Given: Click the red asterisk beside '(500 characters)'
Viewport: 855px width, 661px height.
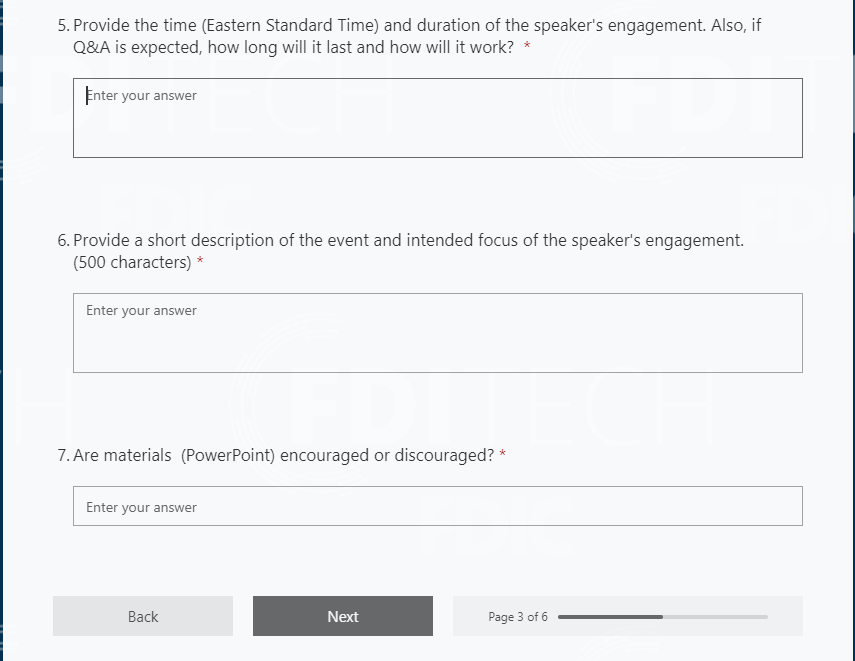Looking at the screenshot, I should pyautogui.click(x=200, y=263).
